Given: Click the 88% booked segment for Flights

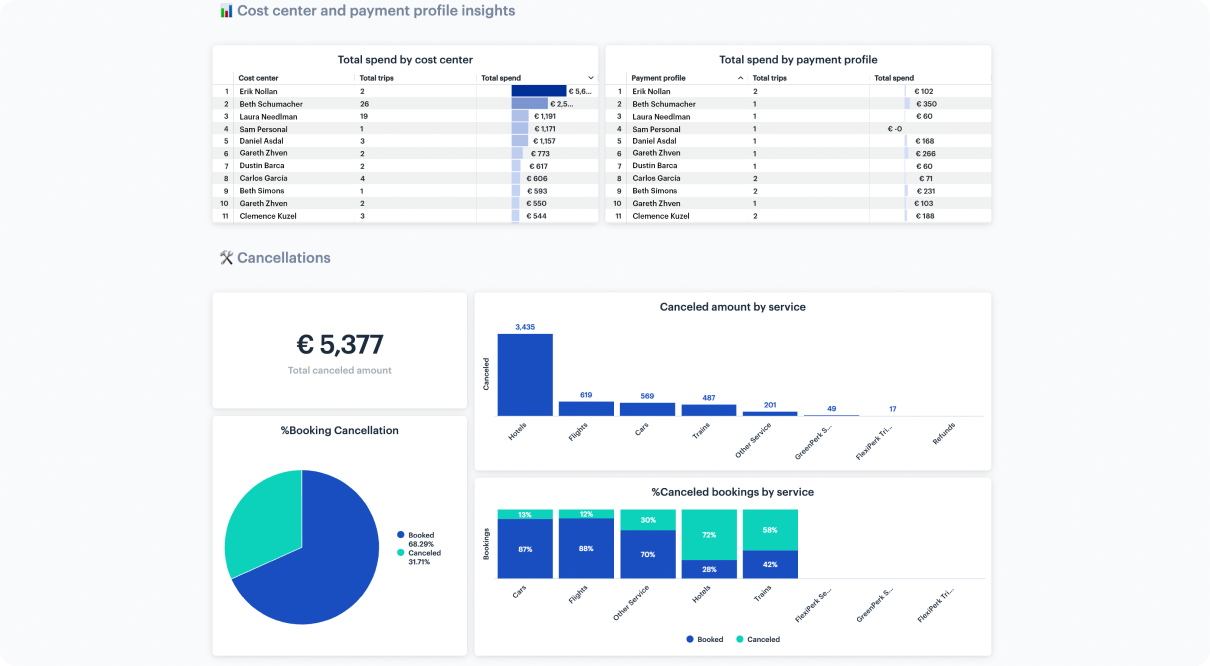Looking at the screenshot, I should (x=586, y=548).
